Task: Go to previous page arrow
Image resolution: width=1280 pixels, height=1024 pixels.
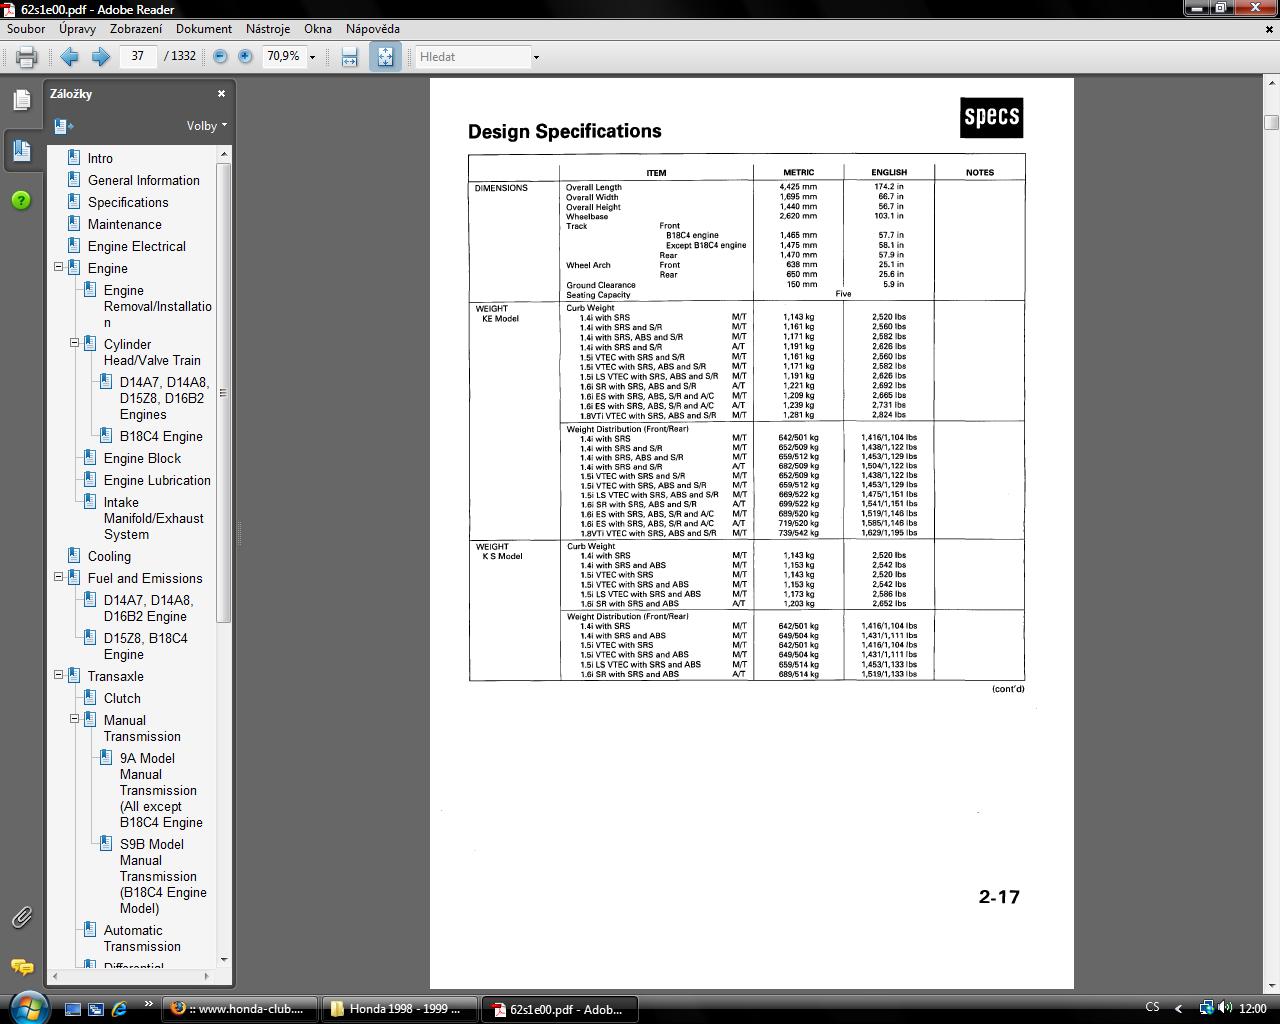Action: pos(69,57)
